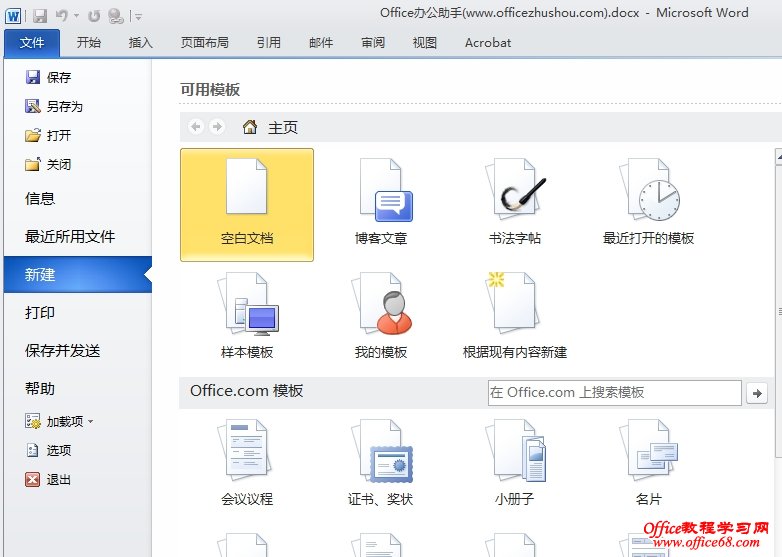The image size is (782, 557).
Task: Click the back navigation arrow in templates bar
Action: (x=196, y=127)
